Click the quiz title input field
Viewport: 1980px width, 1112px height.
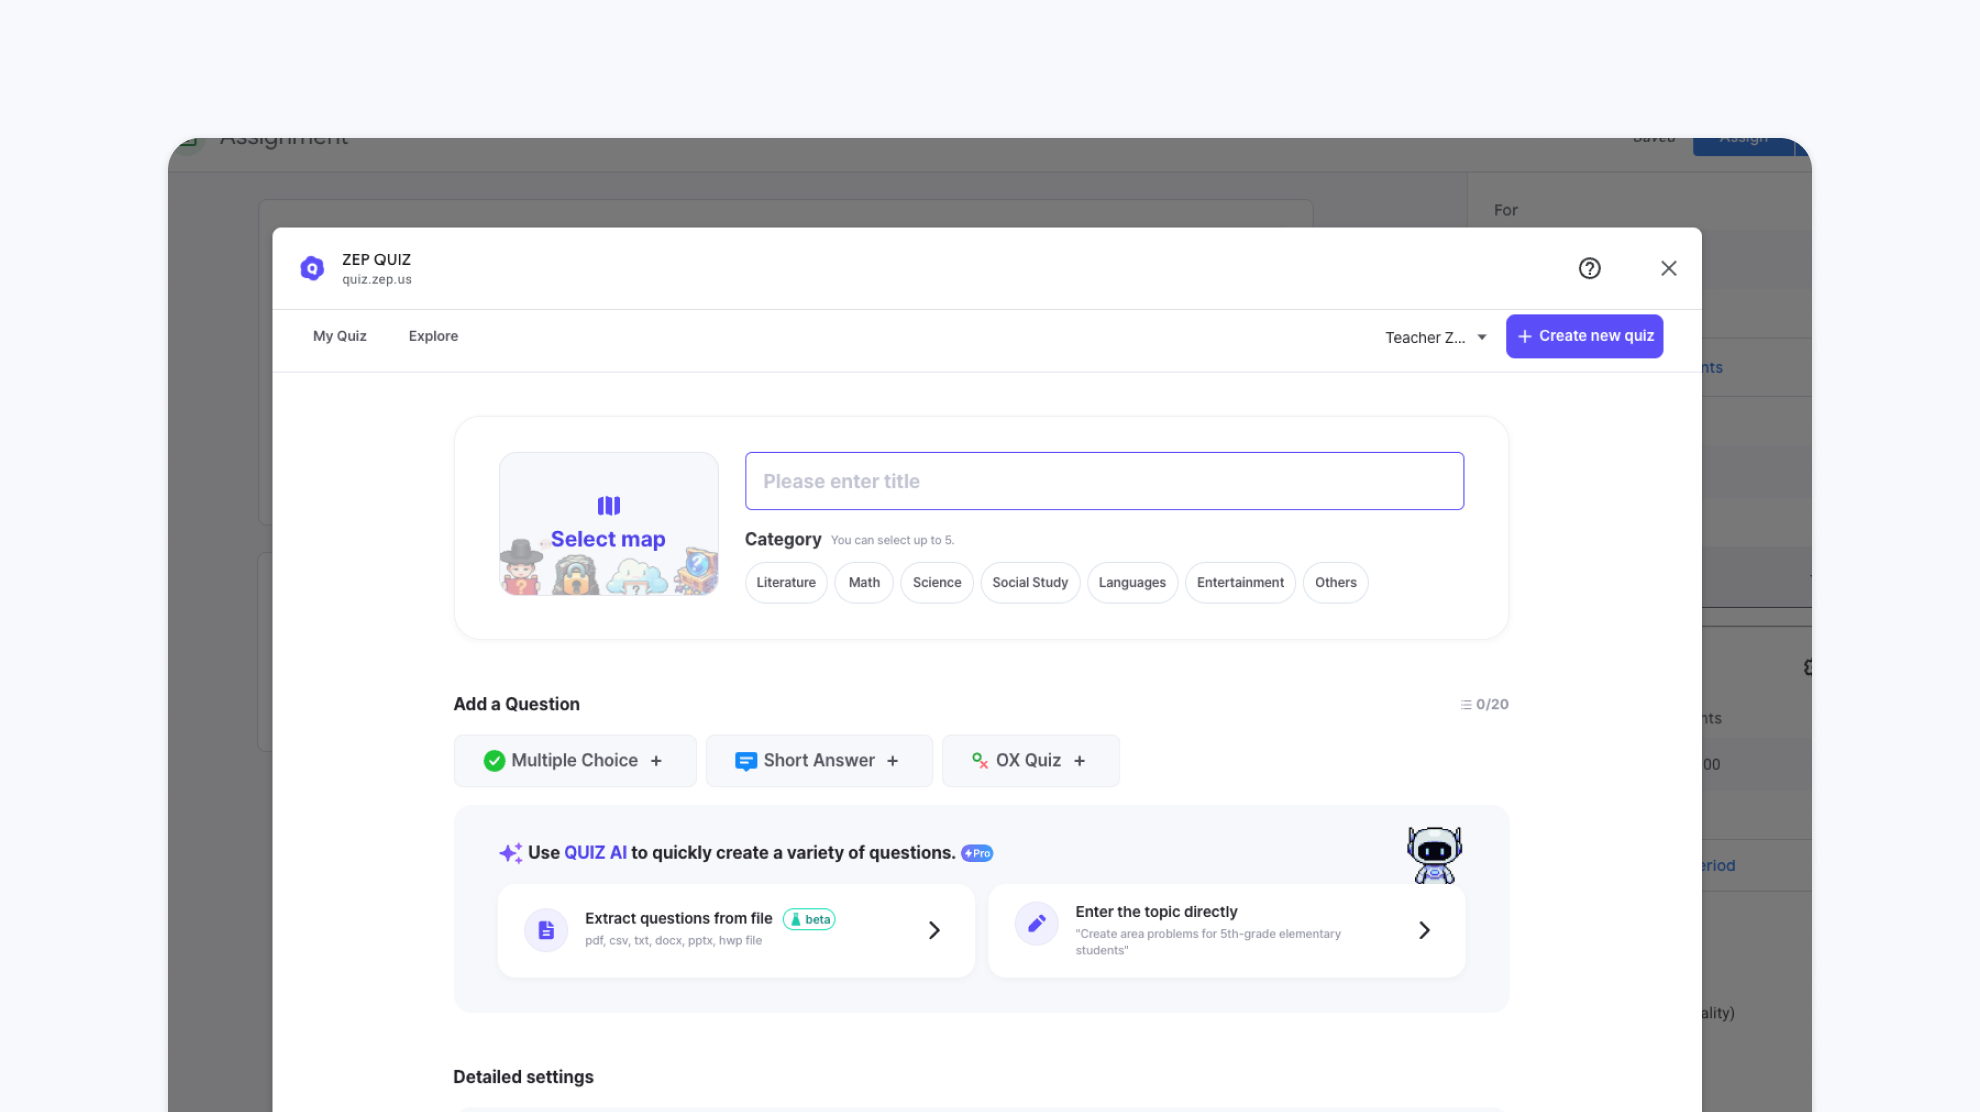point(1104,481)
